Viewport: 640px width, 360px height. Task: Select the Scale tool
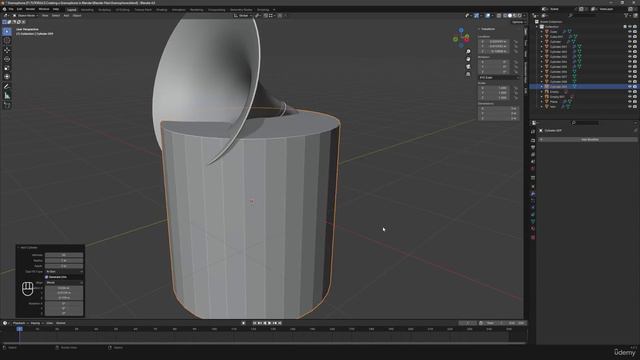click(7, 68)
